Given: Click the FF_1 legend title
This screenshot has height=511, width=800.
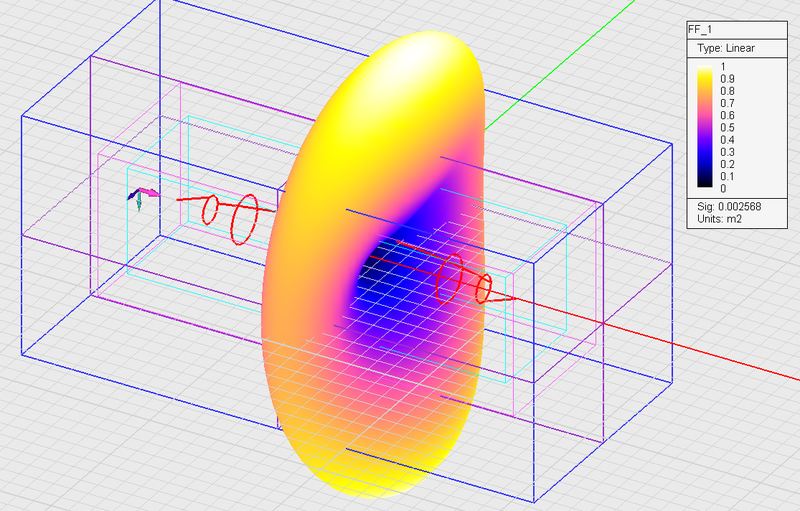Looking at the screenshot, I should coord(699,30).
